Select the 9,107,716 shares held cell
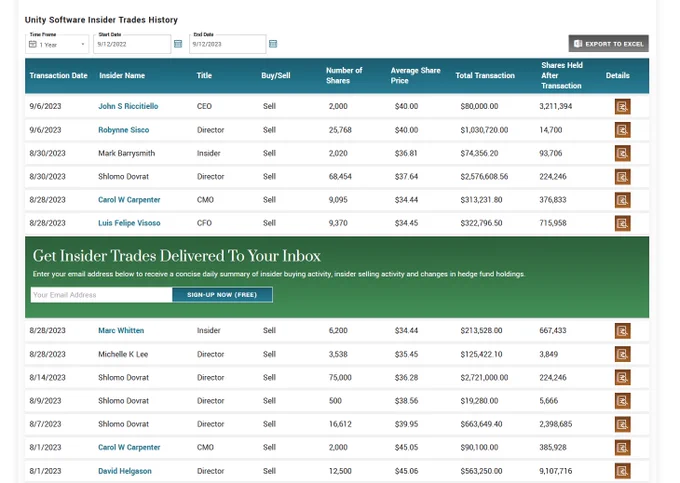 556,471
